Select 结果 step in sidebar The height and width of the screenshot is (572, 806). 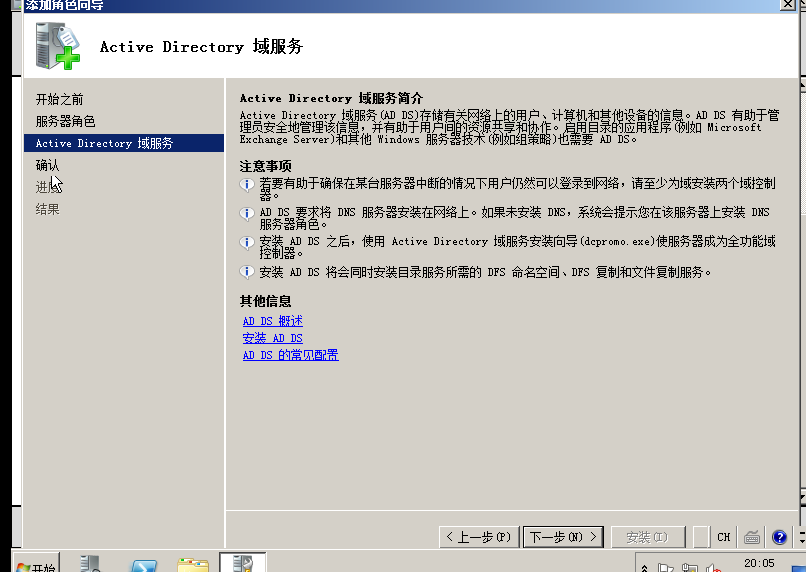pos(47,209)
